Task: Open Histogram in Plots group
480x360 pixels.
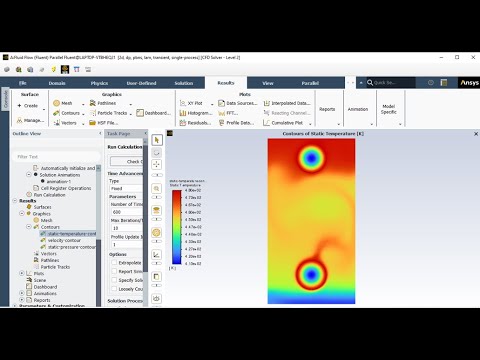Action: click(x=196, y=113)
